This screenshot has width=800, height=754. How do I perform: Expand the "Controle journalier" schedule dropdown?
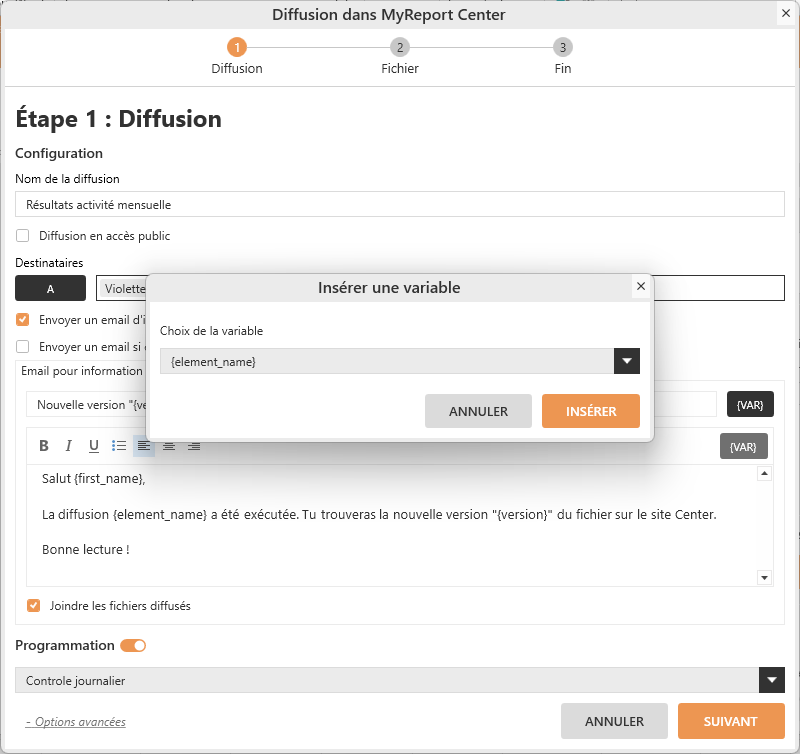coord(771,680)
